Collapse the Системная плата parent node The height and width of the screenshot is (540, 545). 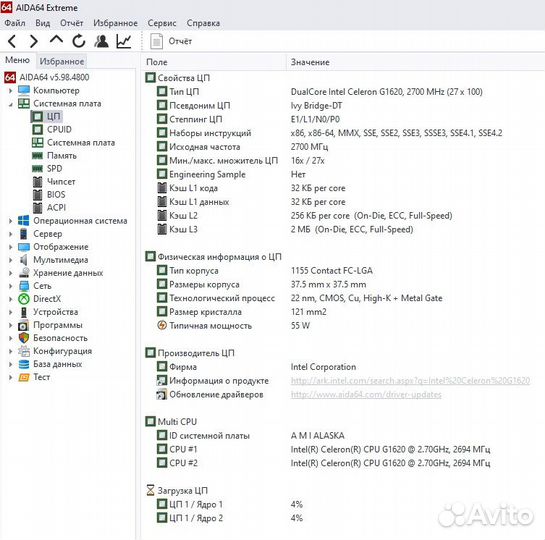[x=10, y=104]
